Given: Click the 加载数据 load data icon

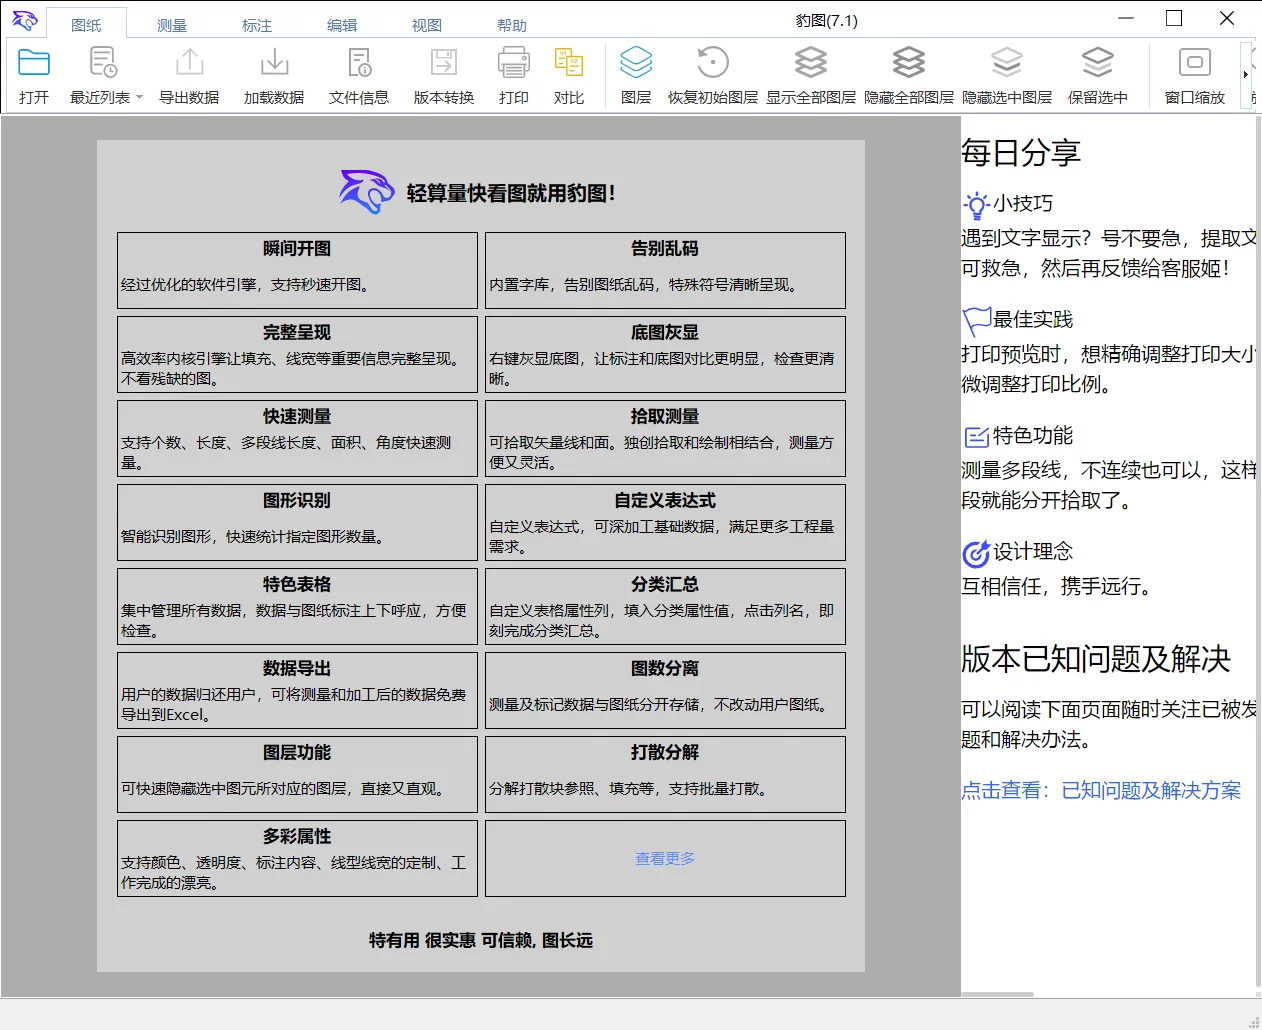Looking at the screenshot, I should coord(274,64).
